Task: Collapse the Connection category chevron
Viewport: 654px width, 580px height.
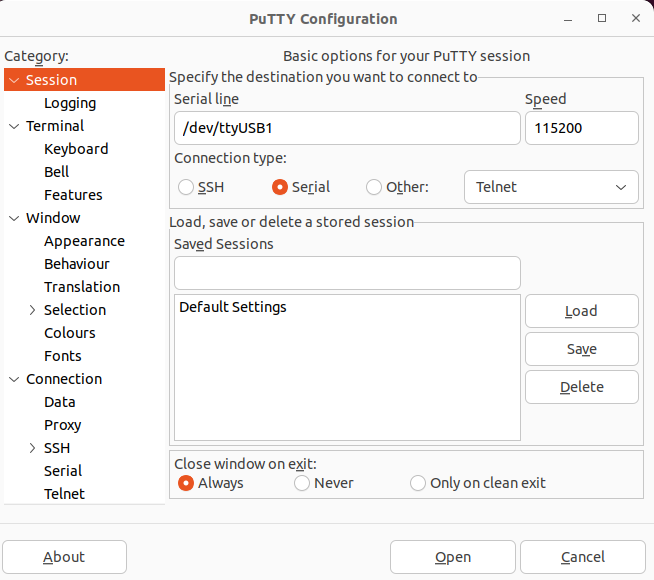Action: pos(14,379)
